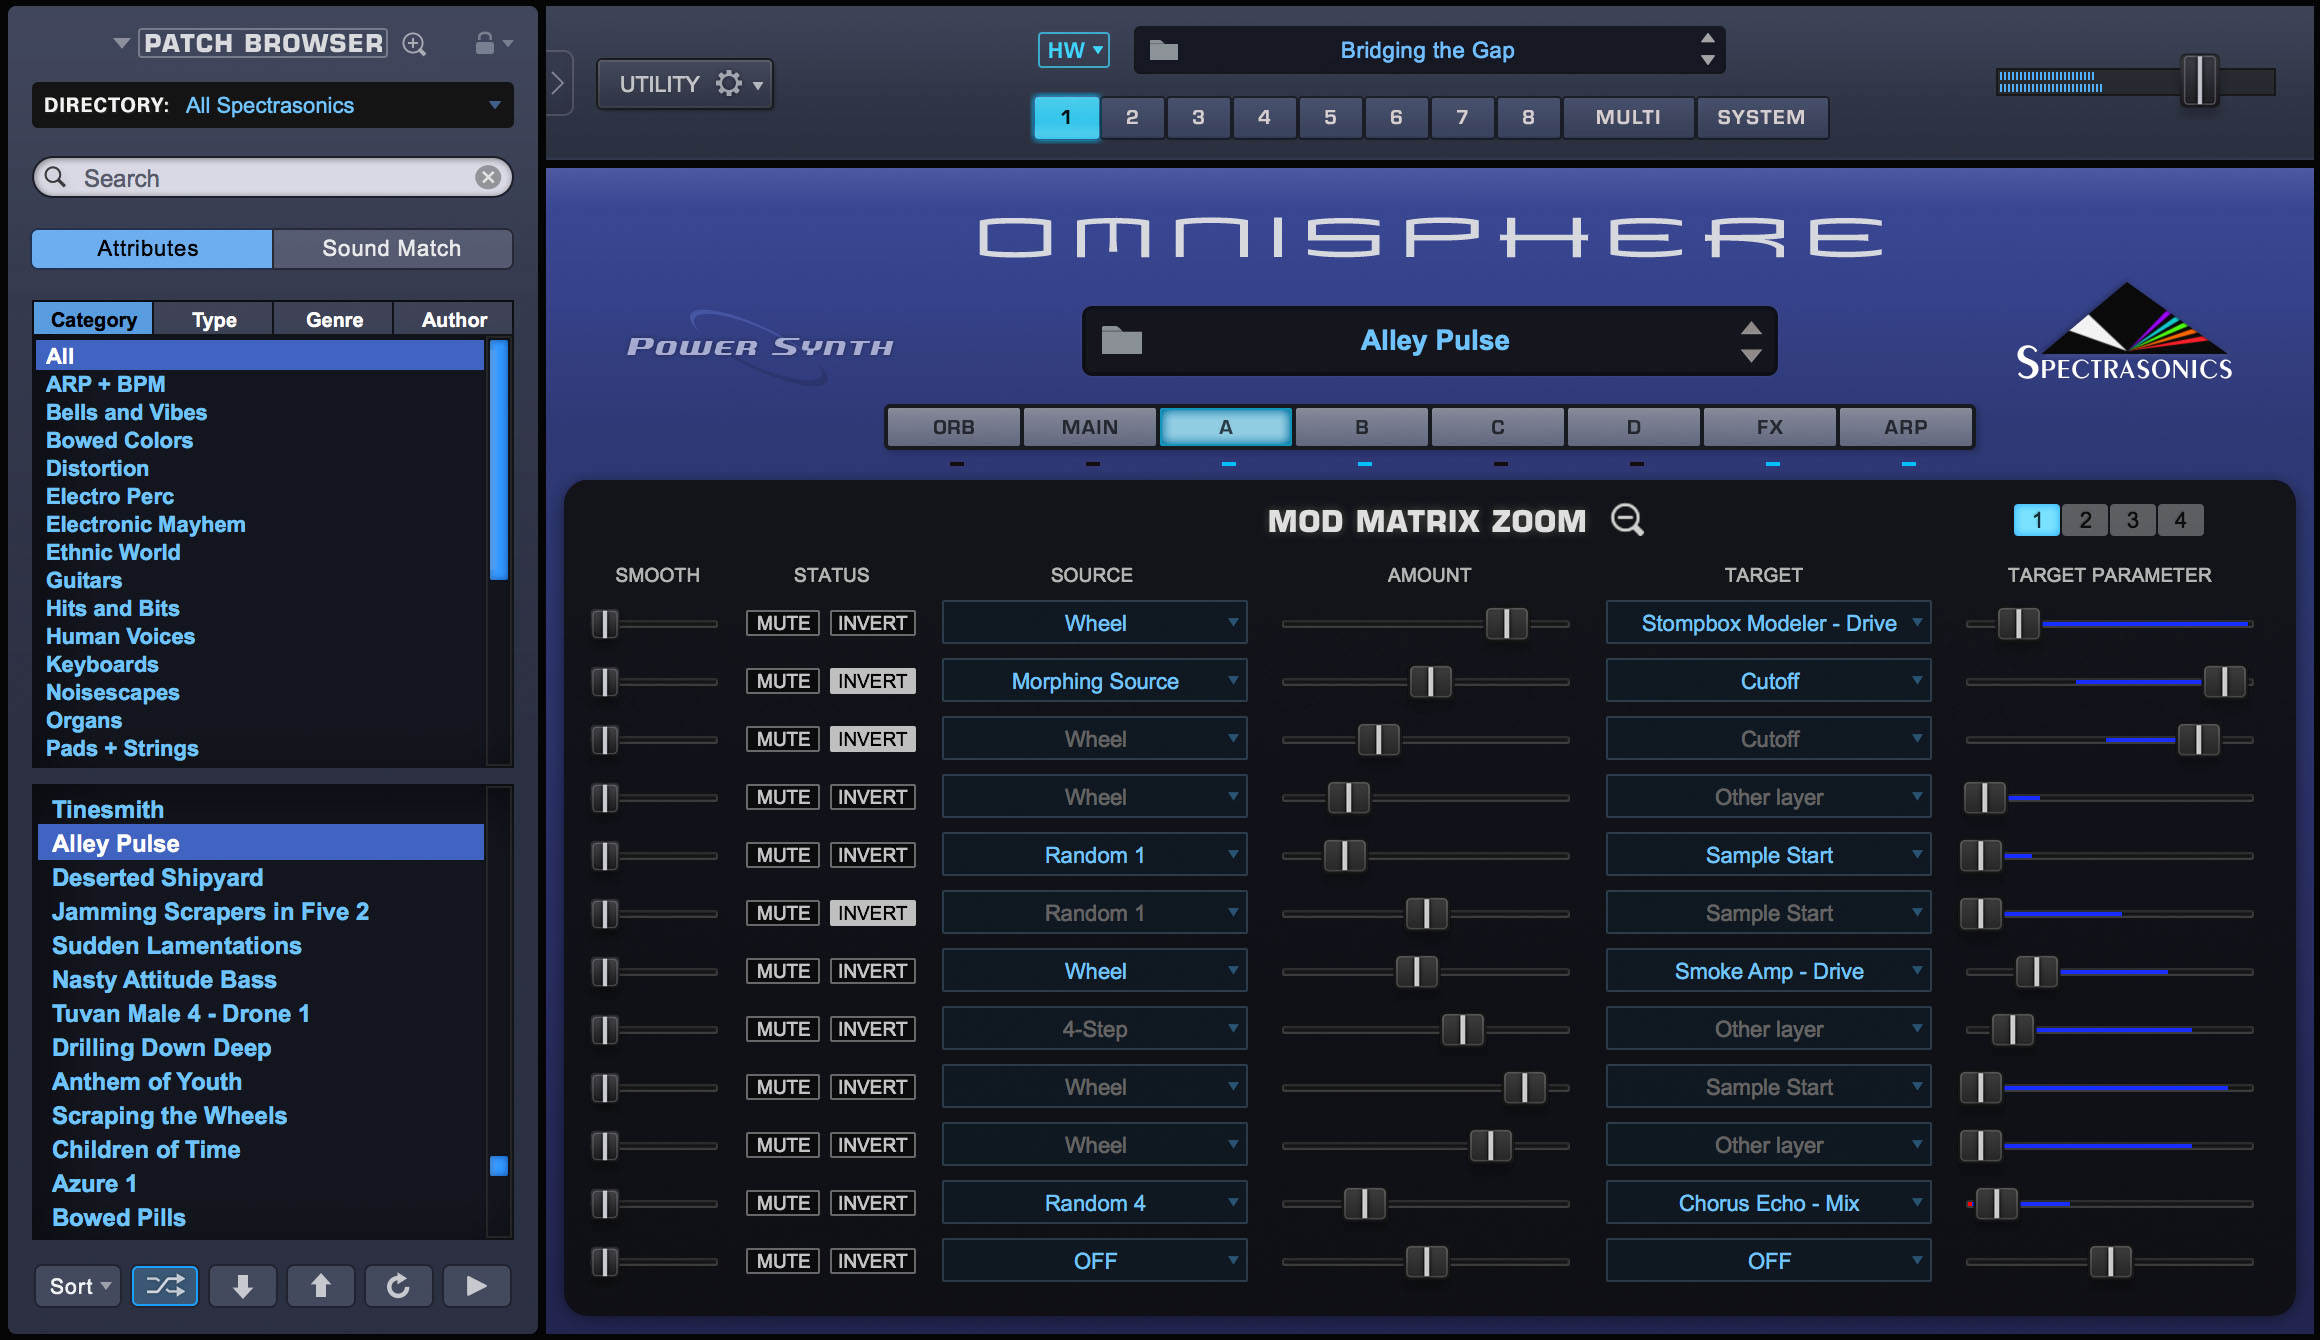Toggle INVERT on the Random 4 row

tap(872, 1203)
